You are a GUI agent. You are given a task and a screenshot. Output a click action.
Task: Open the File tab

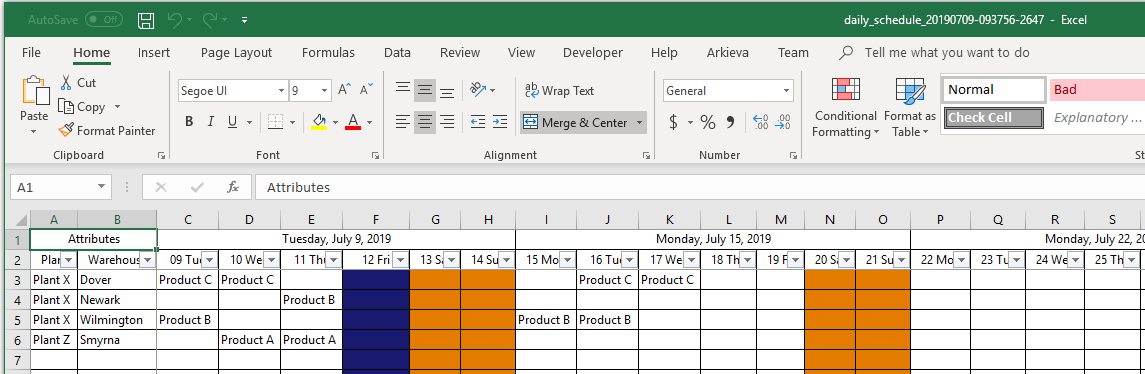[31, 53]
